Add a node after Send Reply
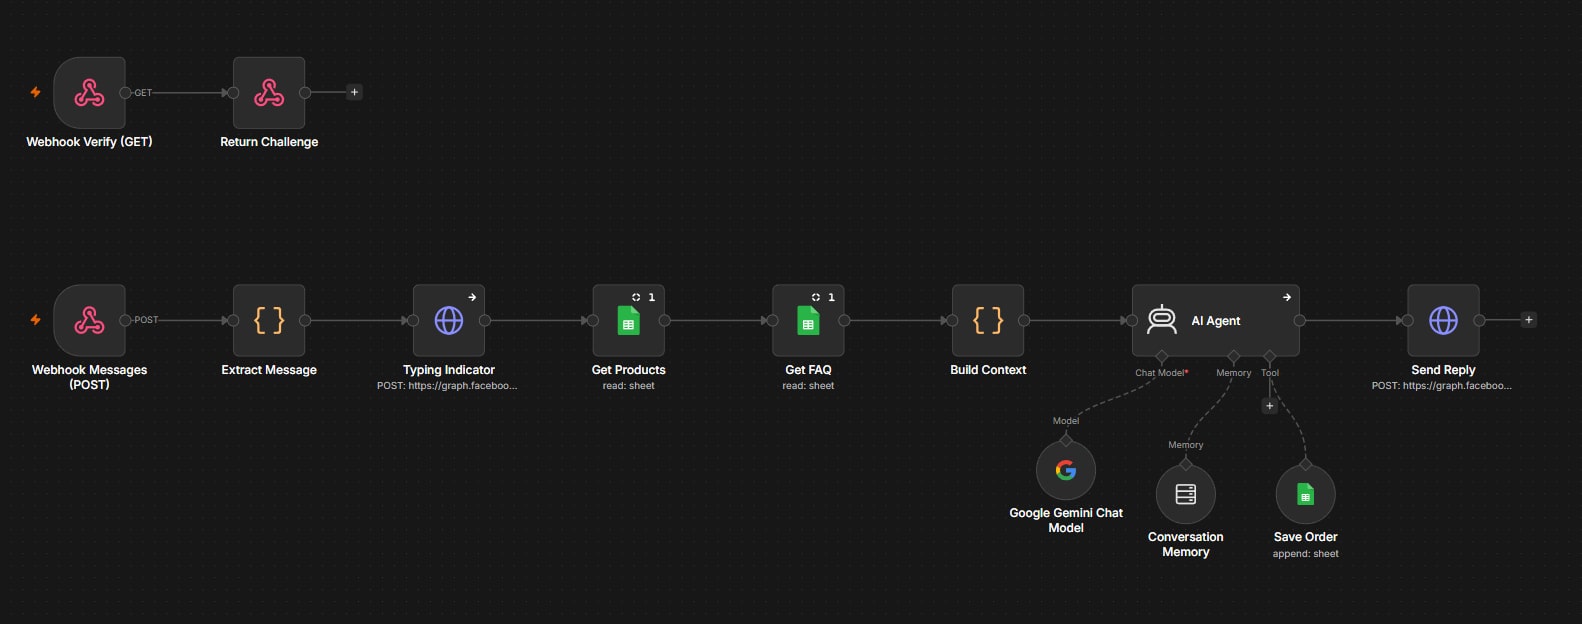This screenshot has height=624, width=1582. point(1528,320)
